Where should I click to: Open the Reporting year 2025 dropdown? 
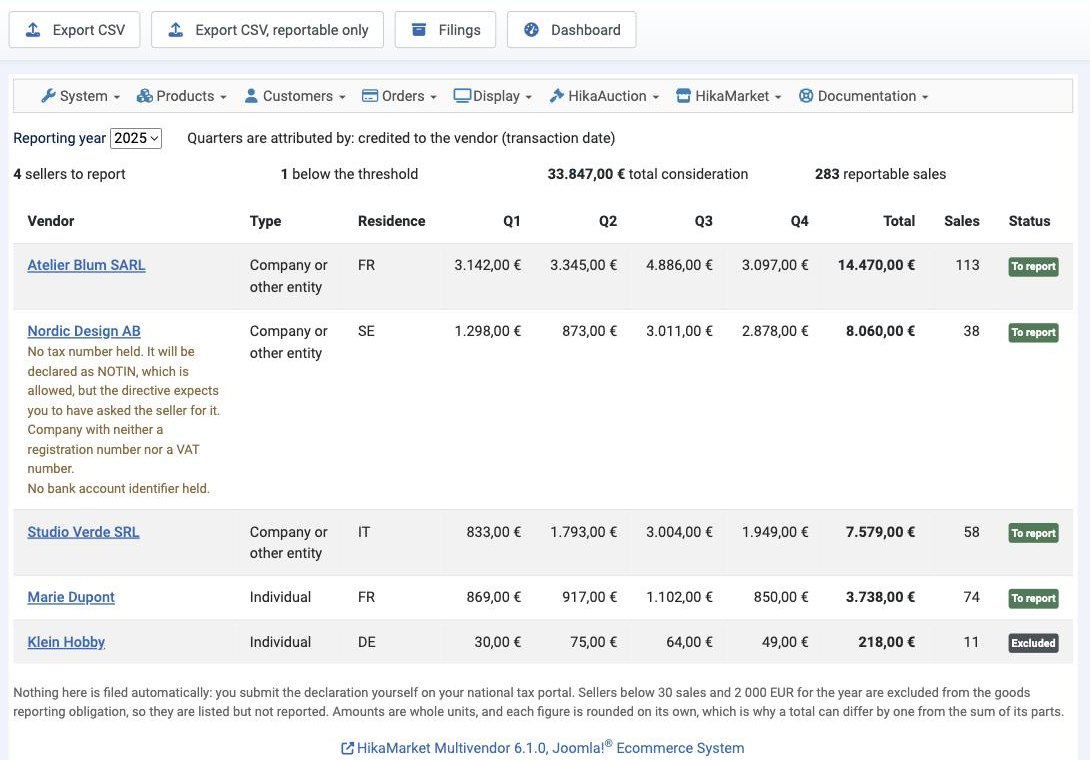point(136,138)
